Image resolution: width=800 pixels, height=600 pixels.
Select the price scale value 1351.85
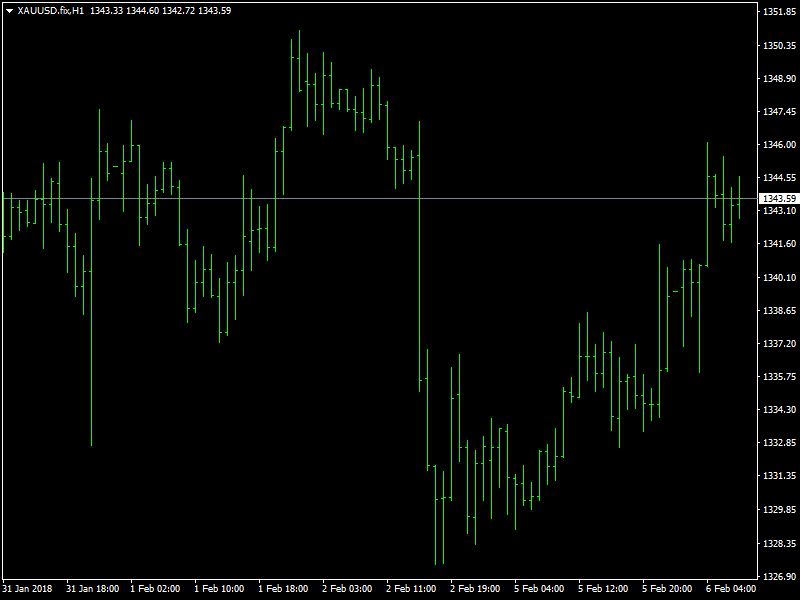[779, 12]
